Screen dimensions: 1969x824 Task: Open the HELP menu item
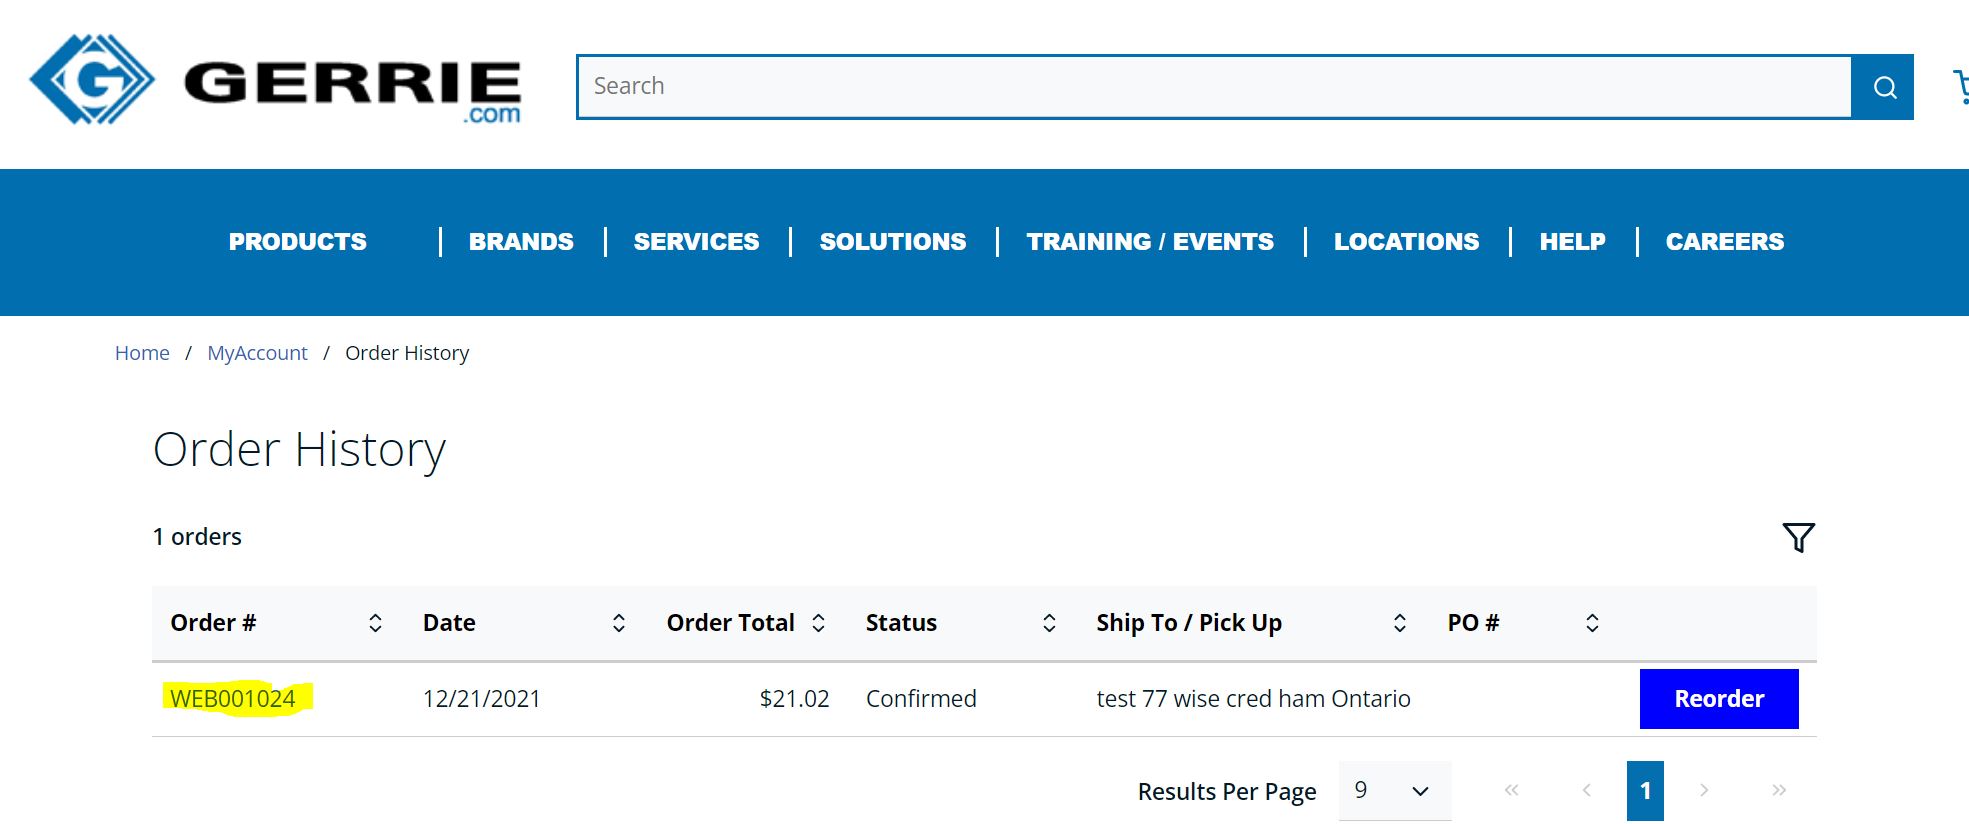pos(1572,242)
